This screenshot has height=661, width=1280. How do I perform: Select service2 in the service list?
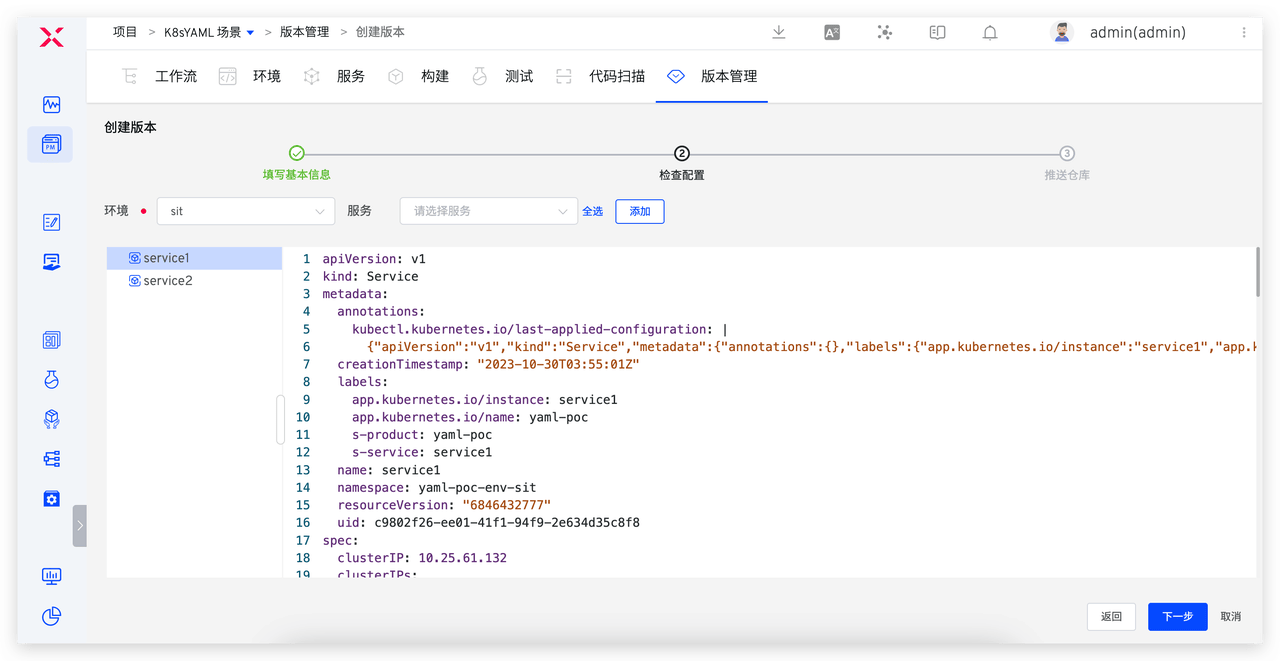coord(167,280)
